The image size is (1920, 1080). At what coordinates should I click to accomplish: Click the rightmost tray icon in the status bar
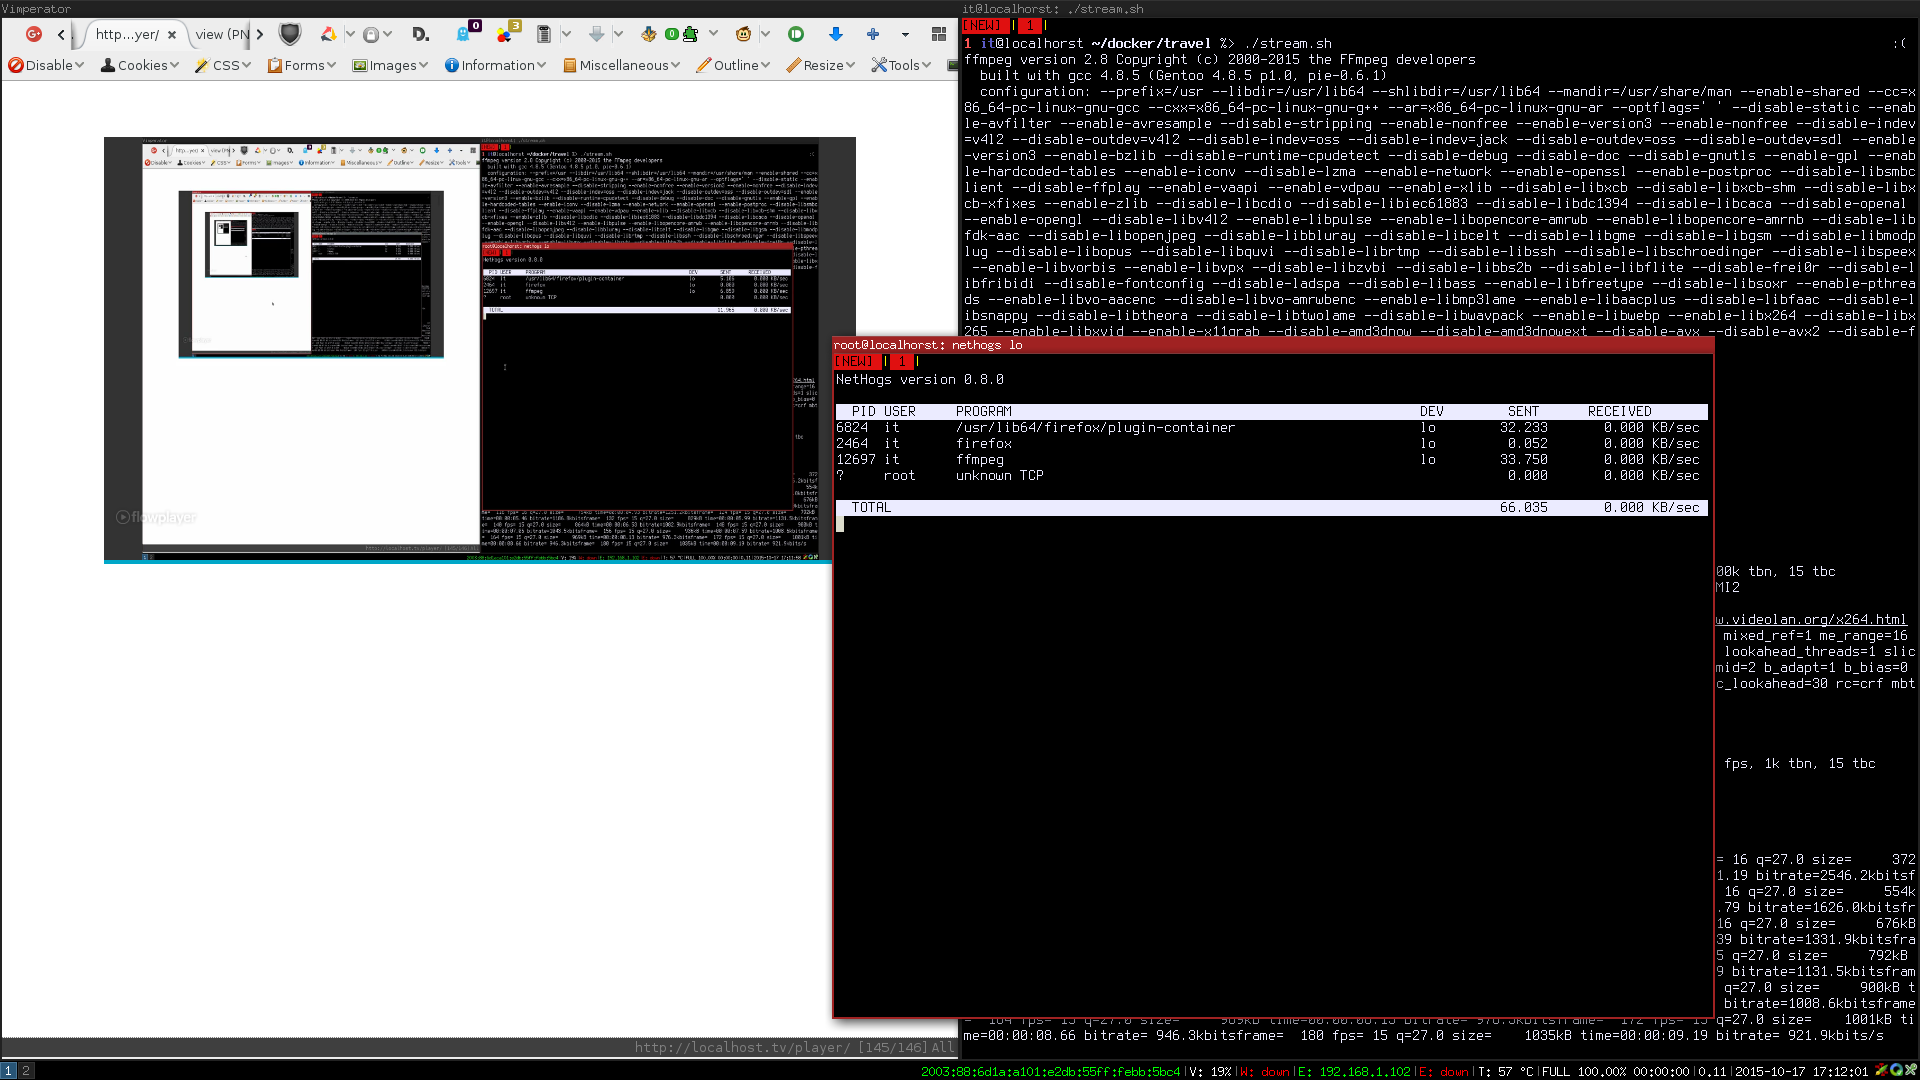pos(1910,1070)
